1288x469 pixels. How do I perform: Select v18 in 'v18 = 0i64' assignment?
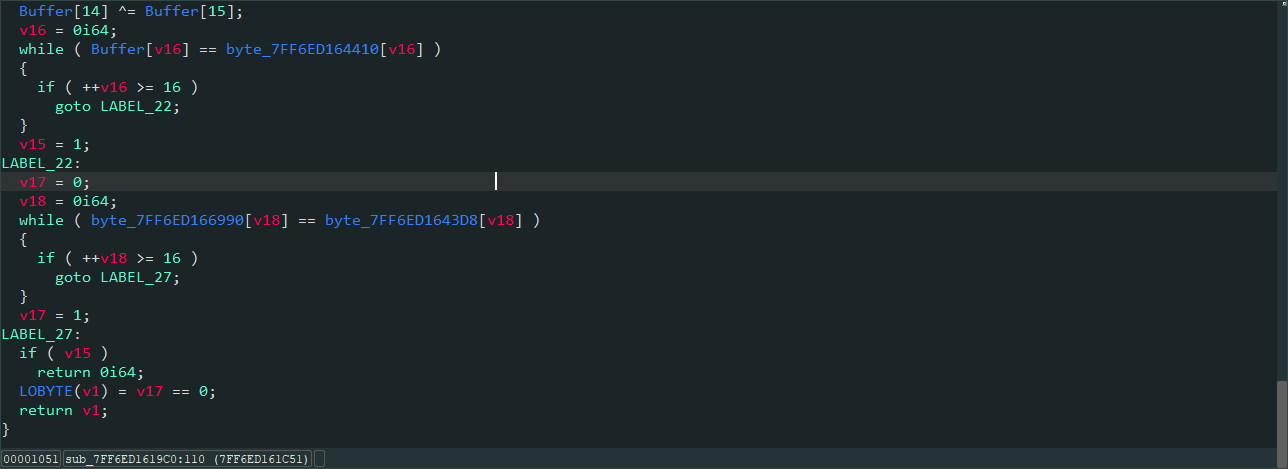point(32,201)
